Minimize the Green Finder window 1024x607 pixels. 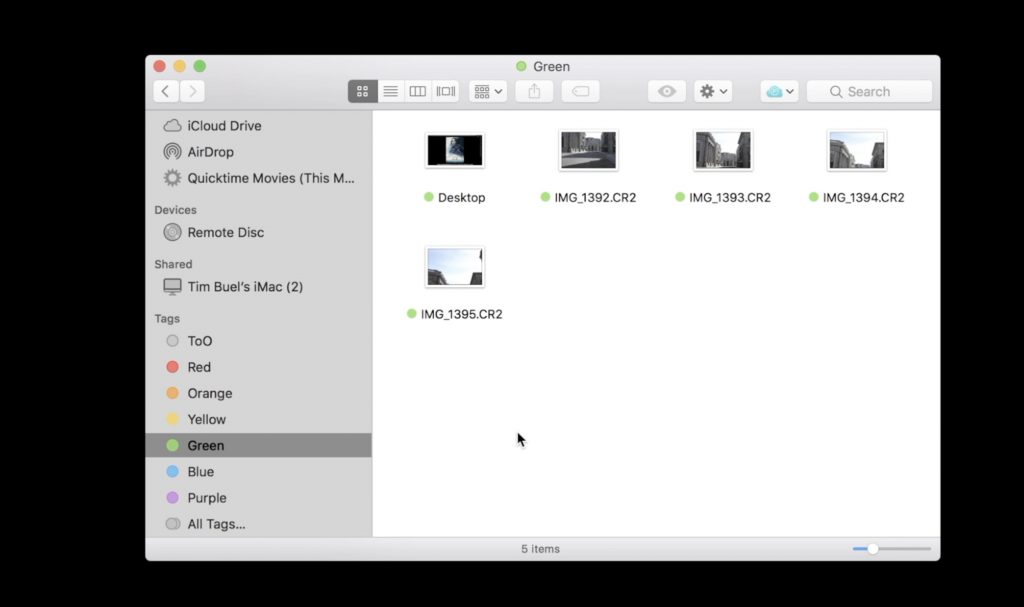[180, 66]
